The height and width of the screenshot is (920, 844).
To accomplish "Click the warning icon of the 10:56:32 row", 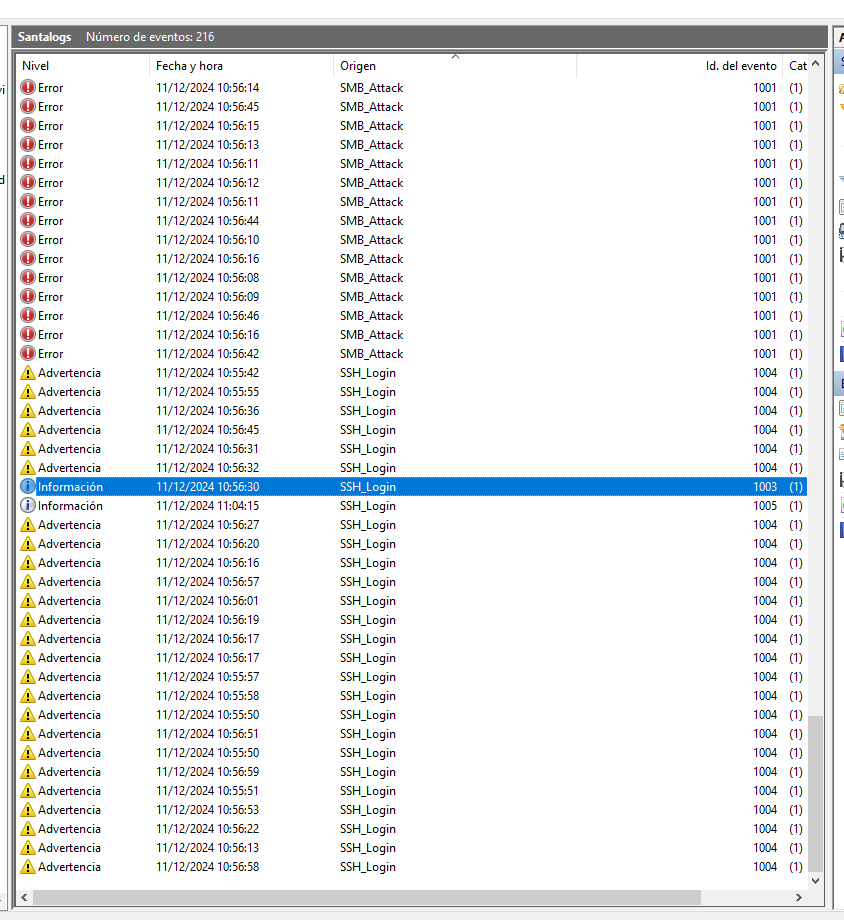I will click(x=28, y=468).
